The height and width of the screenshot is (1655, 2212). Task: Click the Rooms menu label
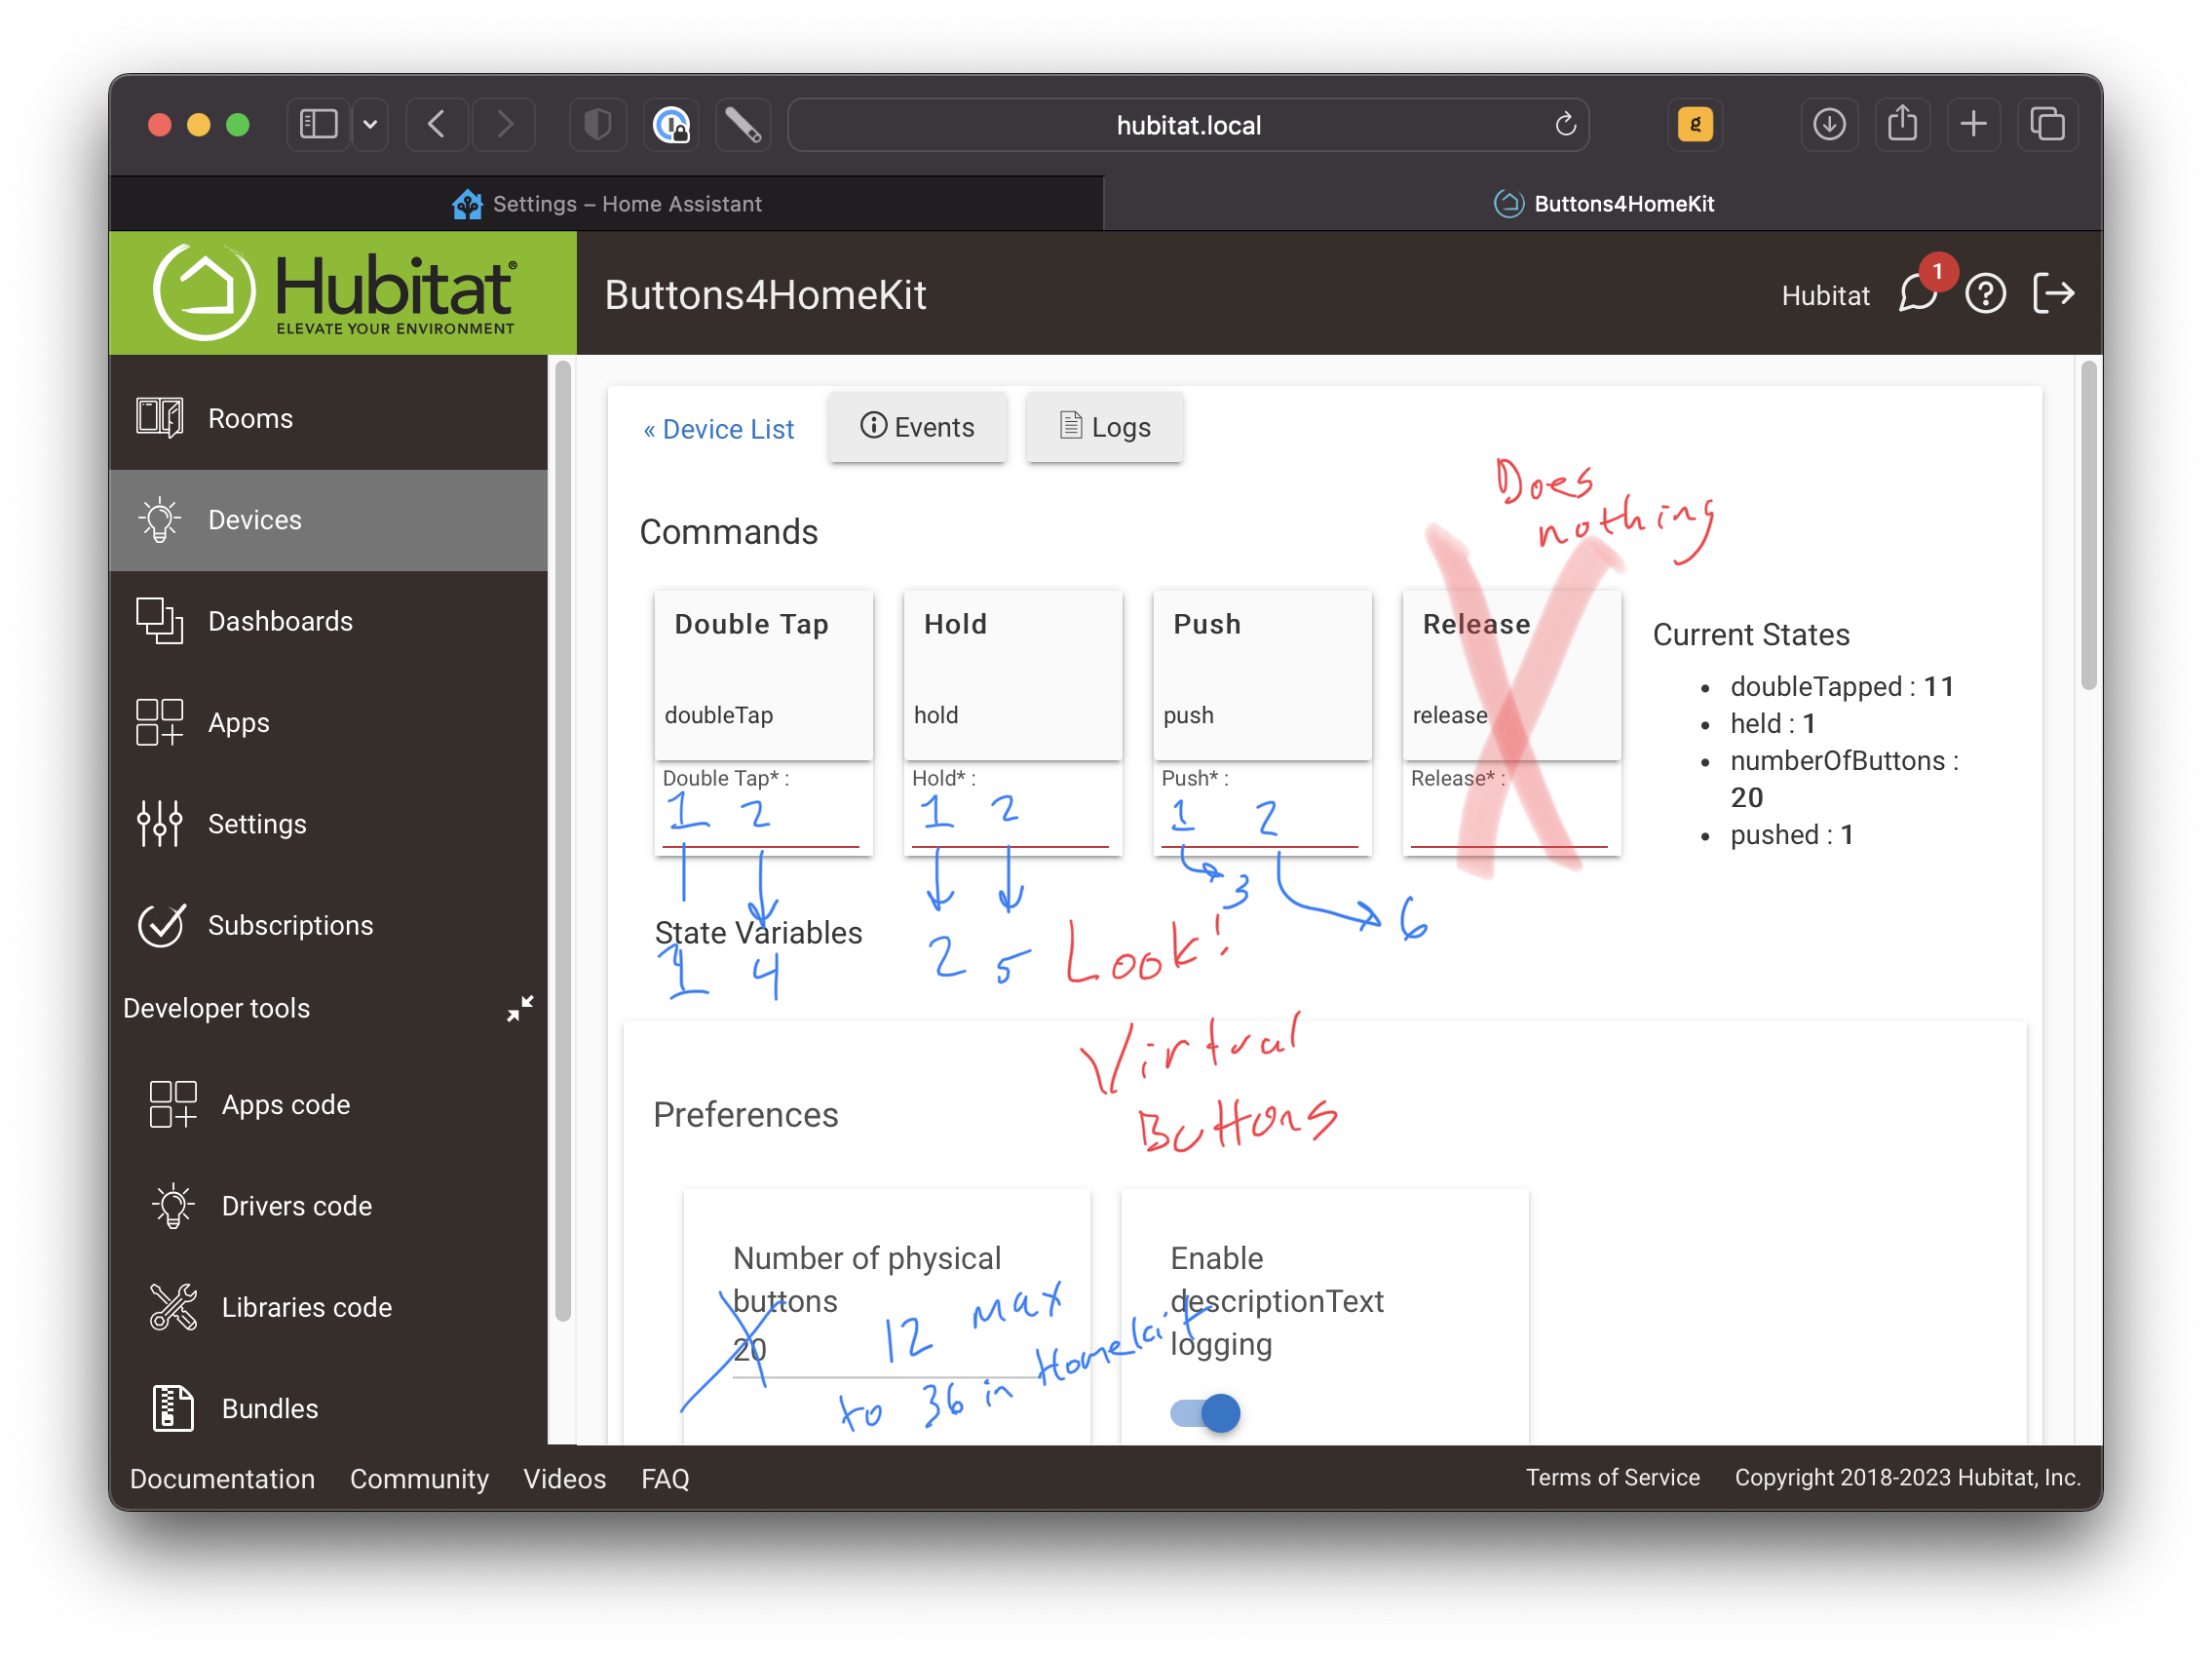251,418
